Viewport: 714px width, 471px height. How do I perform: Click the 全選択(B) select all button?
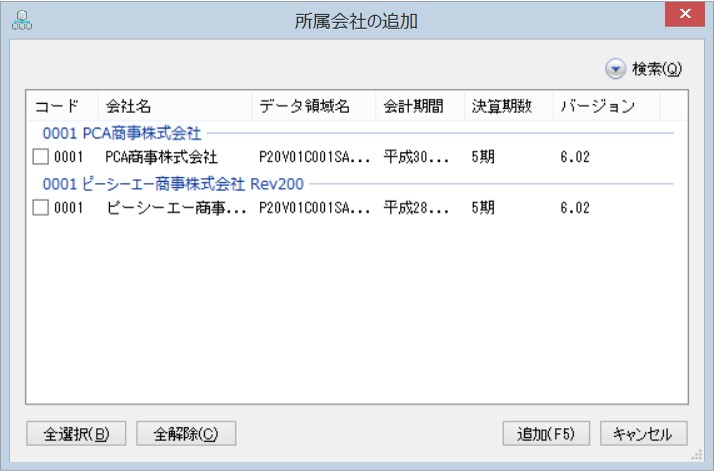click(x=76, y=433)
